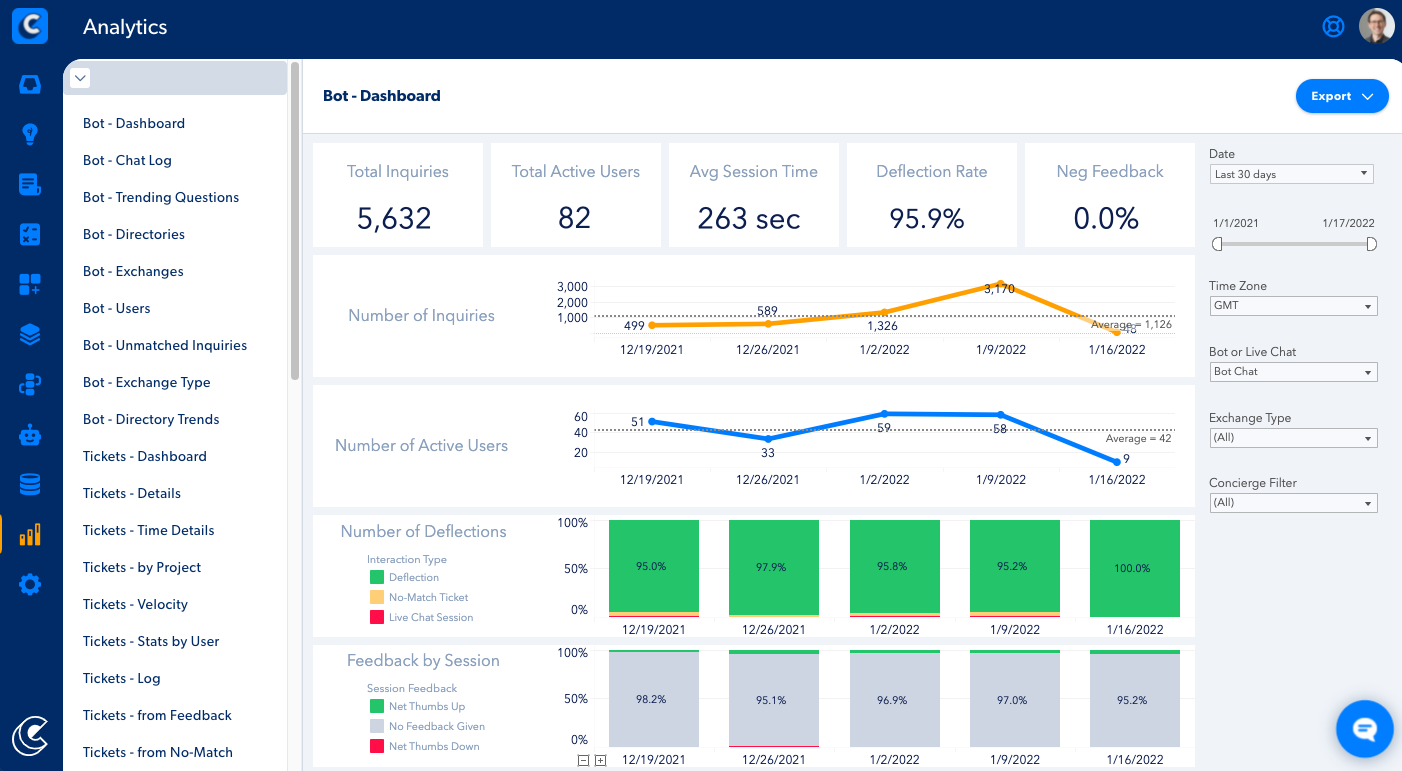Open the Time Zone GMT dropdown
Screen dimensions: 1402x771
click(1293, 306)
